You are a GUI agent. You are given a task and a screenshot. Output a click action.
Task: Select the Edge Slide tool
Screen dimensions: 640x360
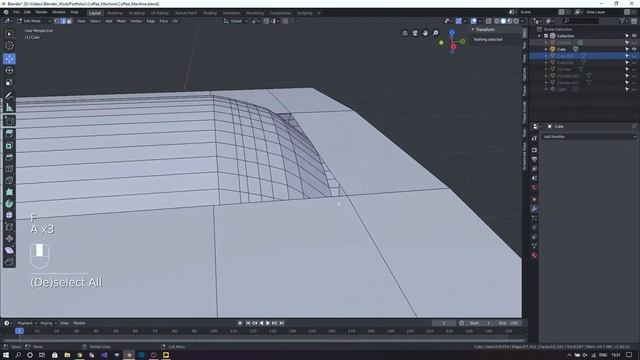click(x=9, y=227)
